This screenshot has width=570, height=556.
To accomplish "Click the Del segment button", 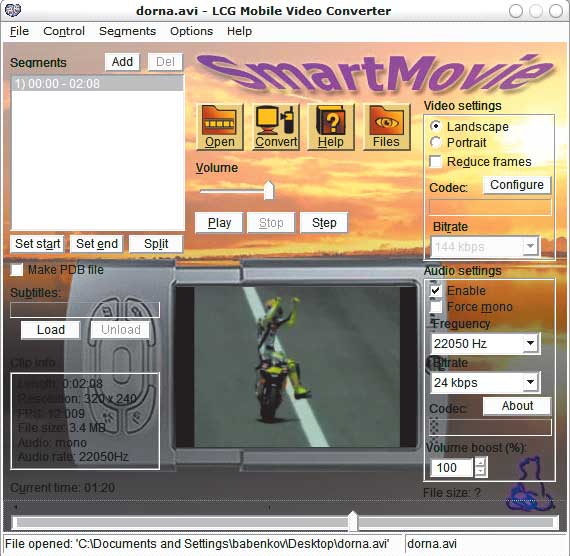I will click(x=165, y=62).
